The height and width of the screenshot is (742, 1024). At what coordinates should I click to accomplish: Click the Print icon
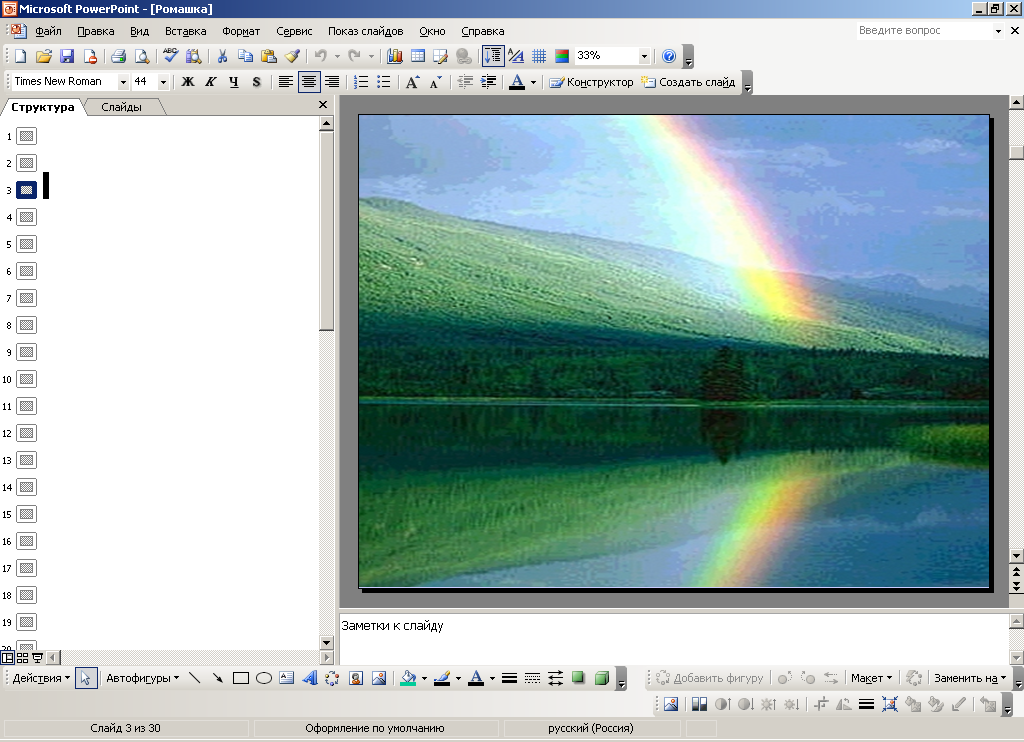tap(118, 56)
